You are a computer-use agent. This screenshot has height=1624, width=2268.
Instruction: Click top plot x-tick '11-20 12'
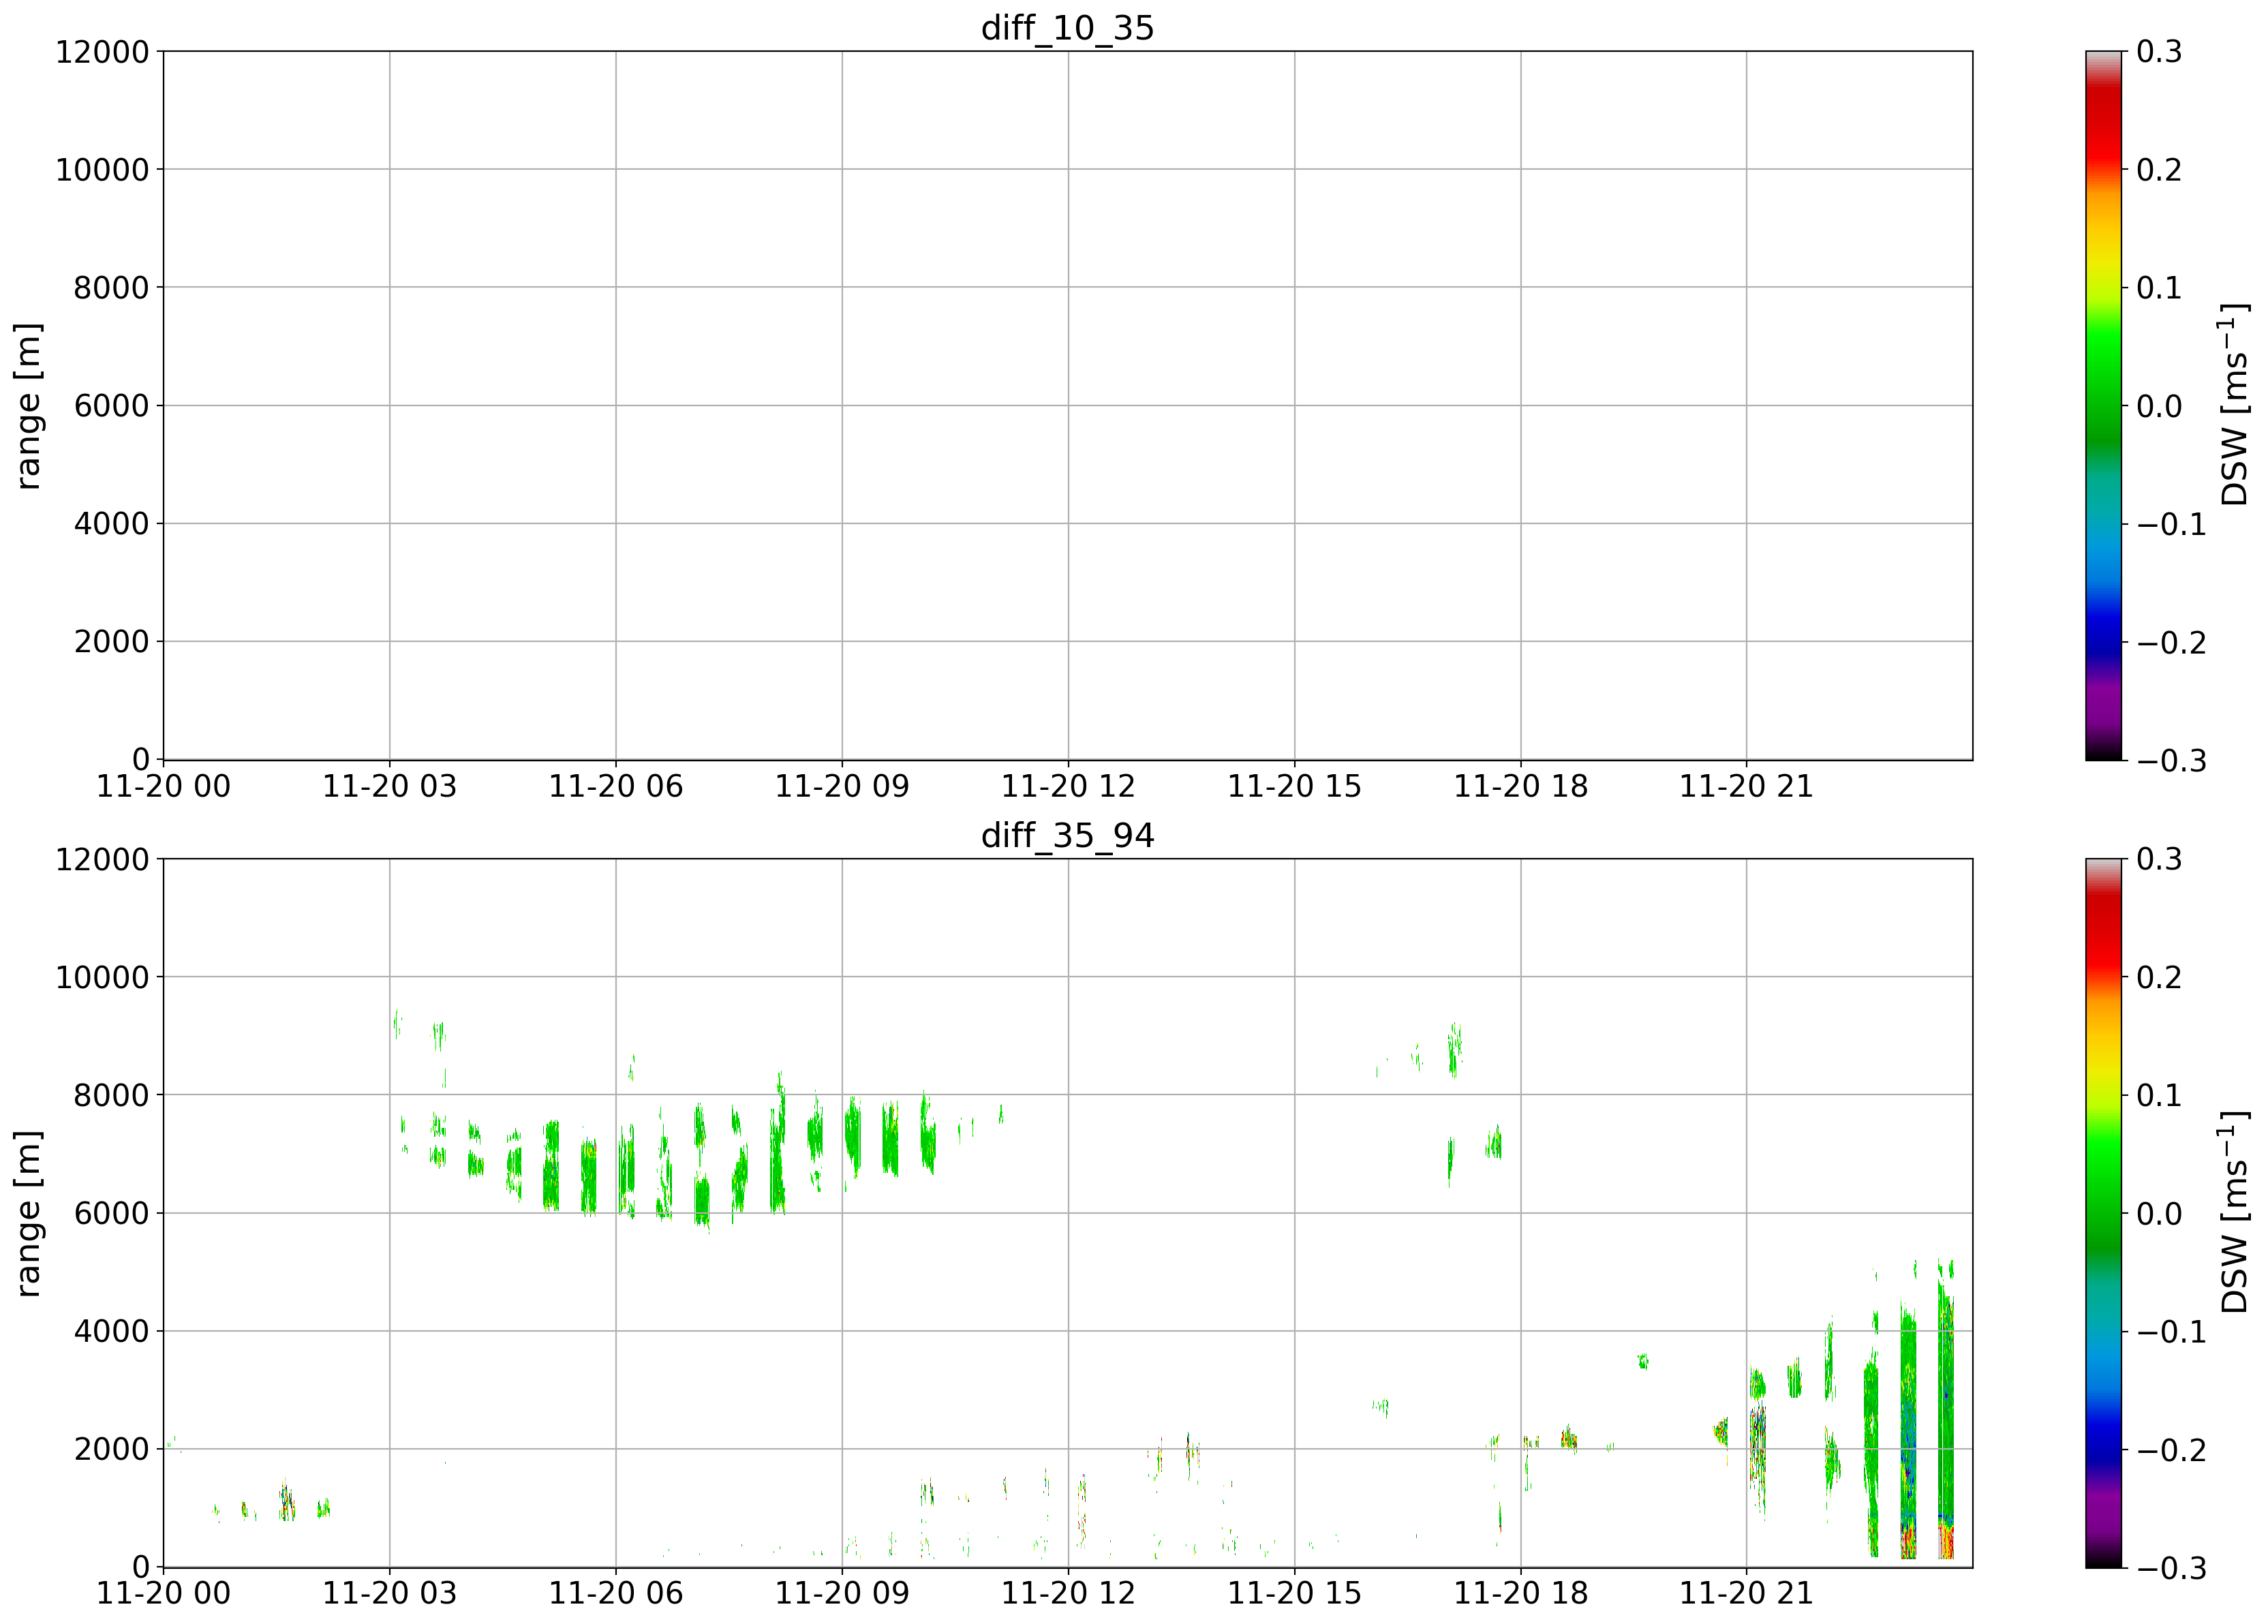click(x=1068, y=787)
